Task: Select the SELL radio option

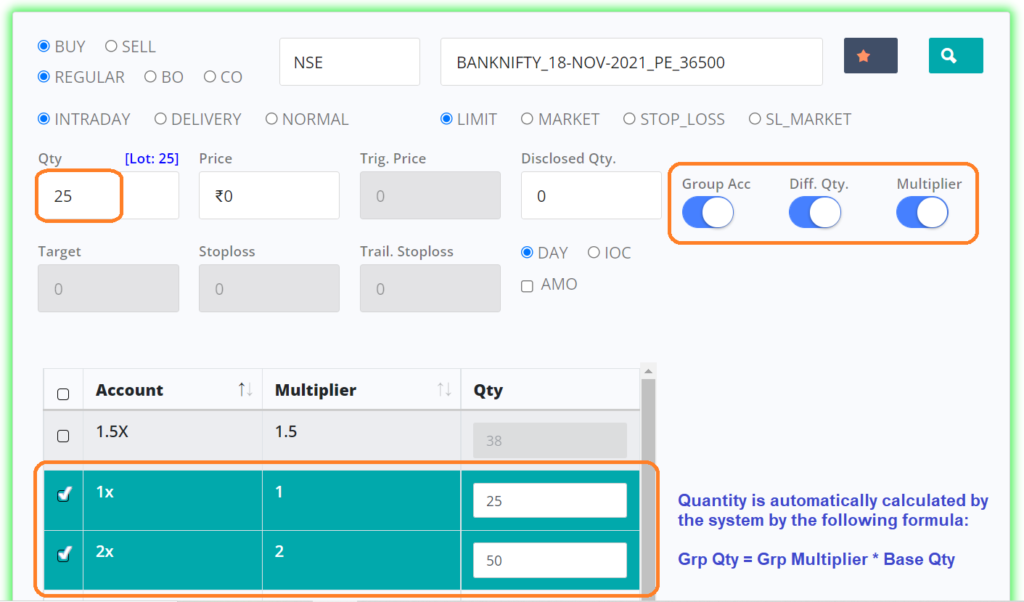Action: click(111, 46)
